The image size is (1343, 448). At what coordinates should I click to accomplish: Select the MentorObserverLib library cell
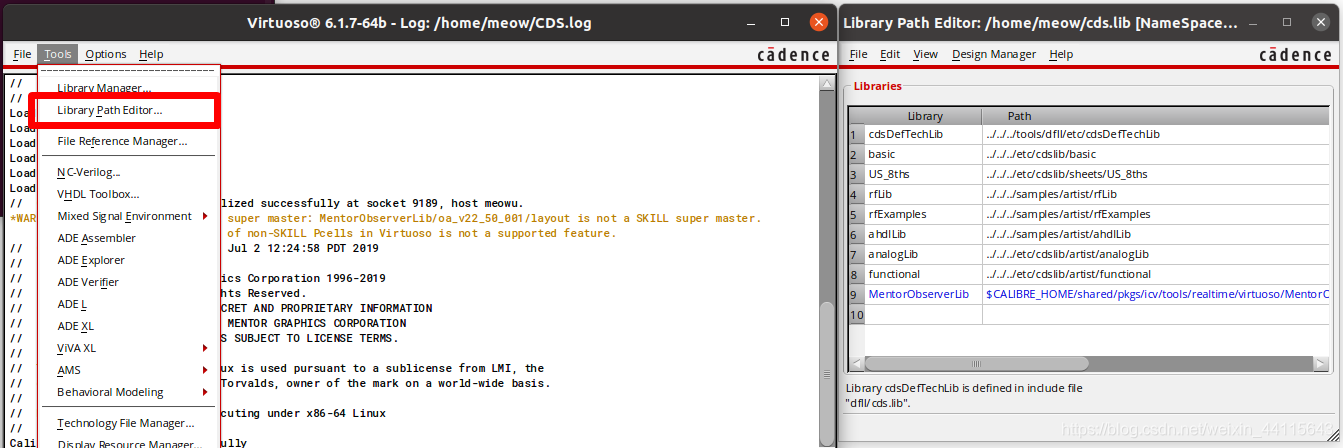point(923,294)
